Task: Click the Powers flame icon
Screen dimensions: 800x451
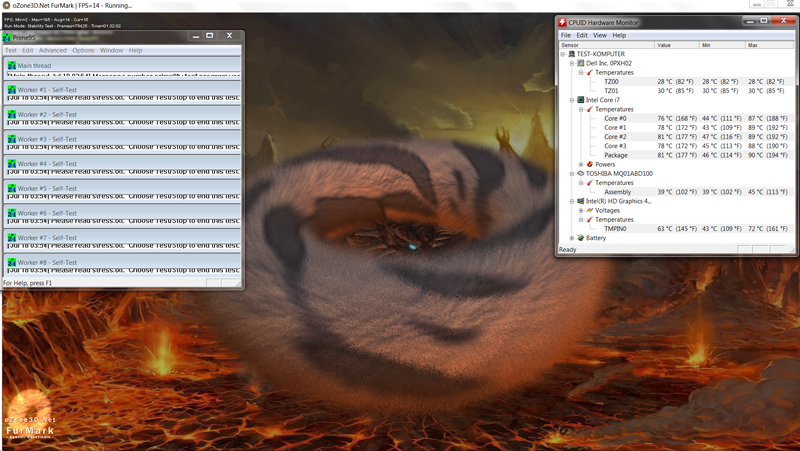Action: tap(590, 164)
